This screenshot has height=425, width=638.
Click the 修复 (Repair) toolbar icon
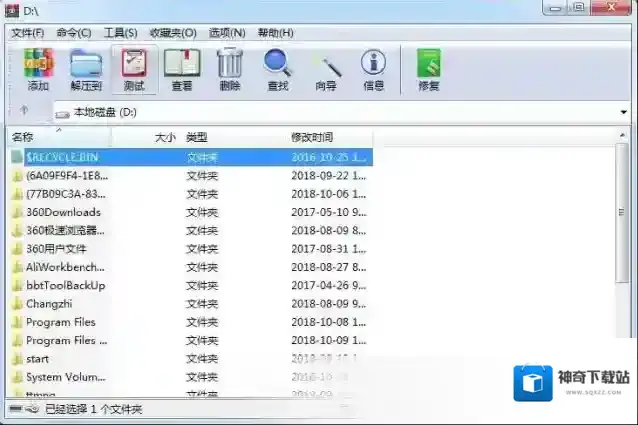pos(428,68)
